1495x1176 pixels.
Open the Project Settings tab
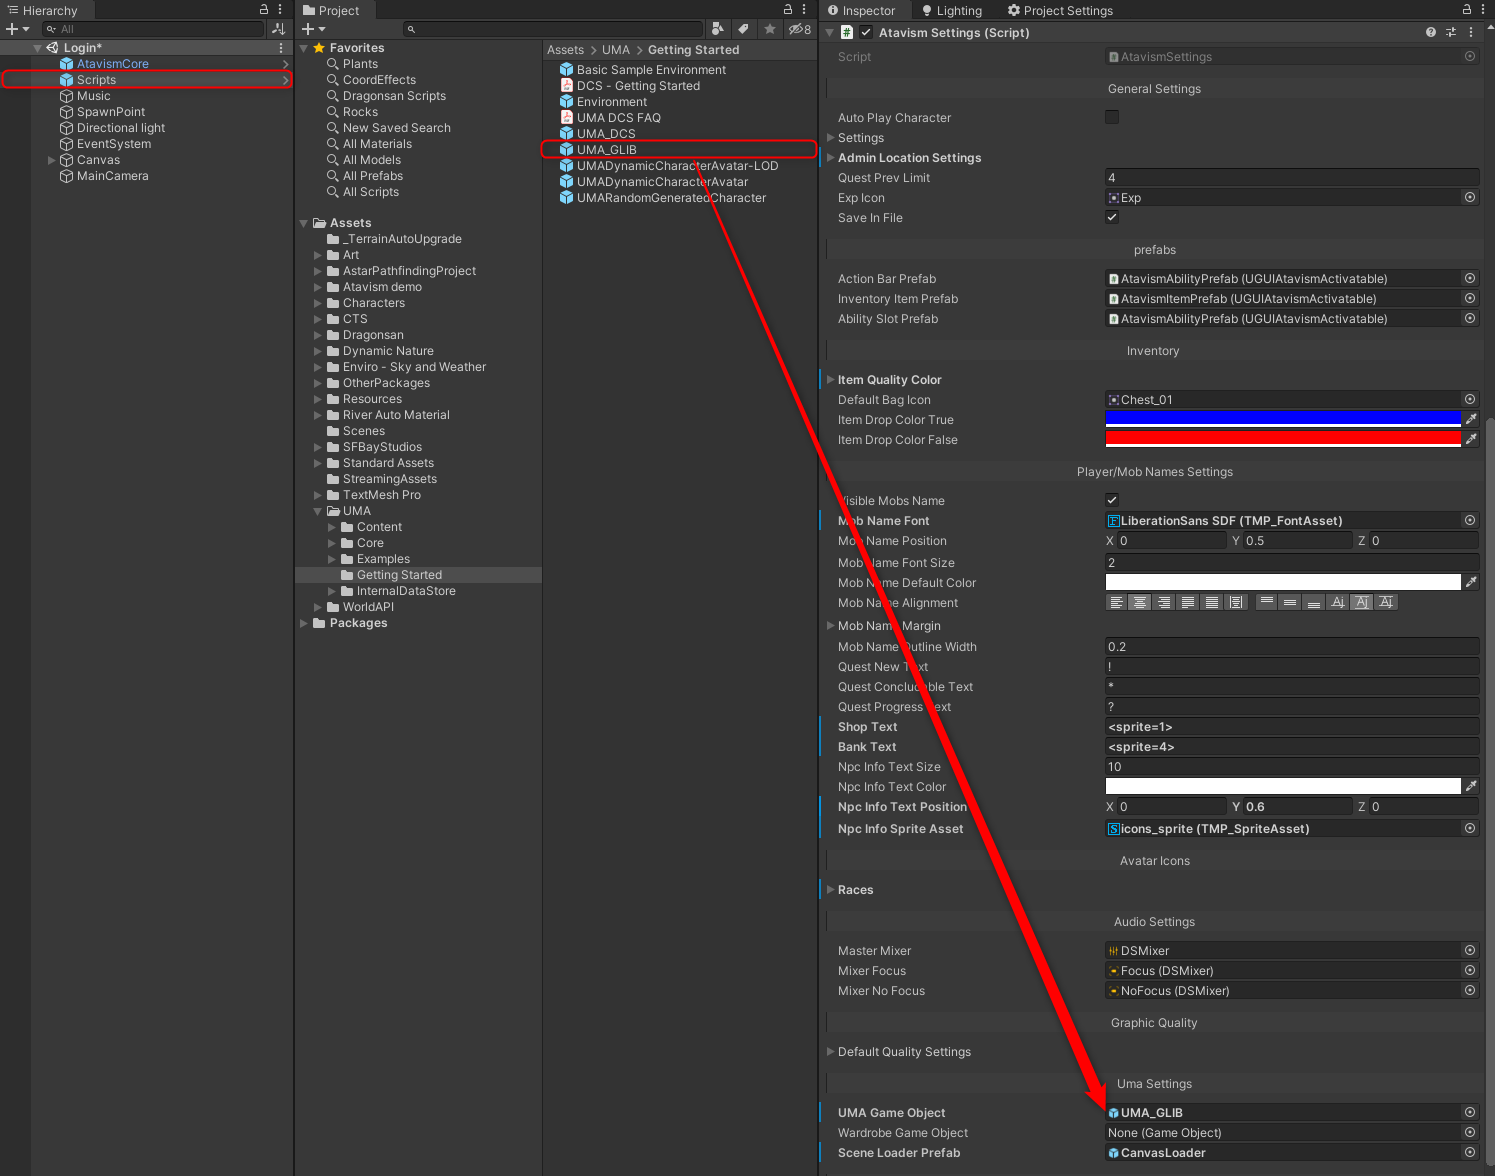pos(1060,10)
